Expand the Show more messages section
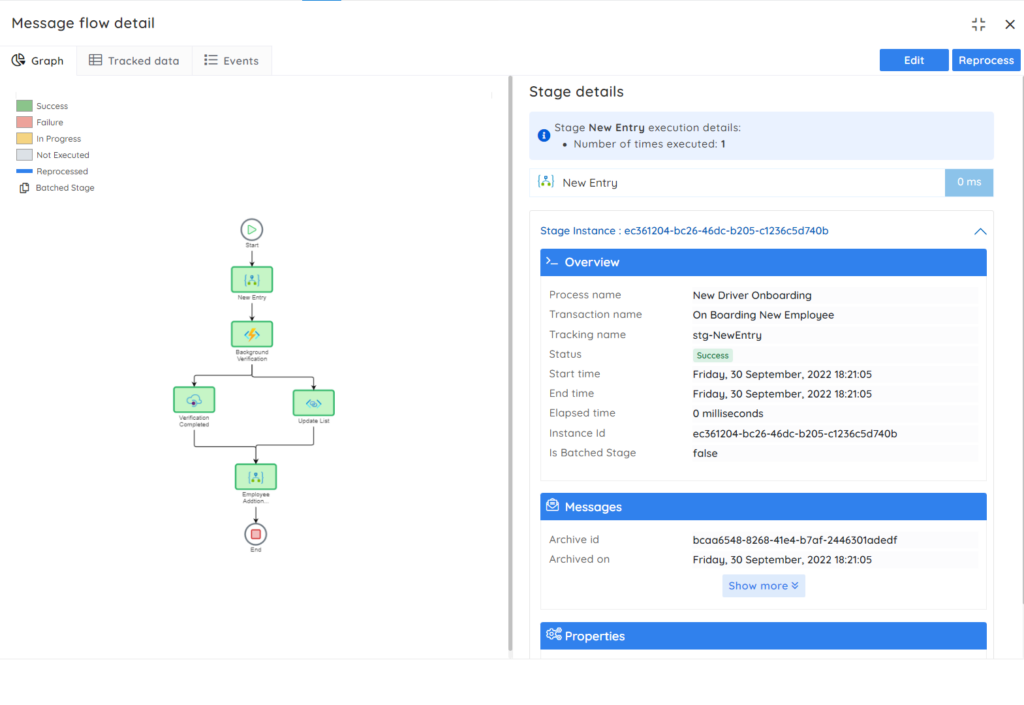The image size is (1024, 705). point(763,585)
